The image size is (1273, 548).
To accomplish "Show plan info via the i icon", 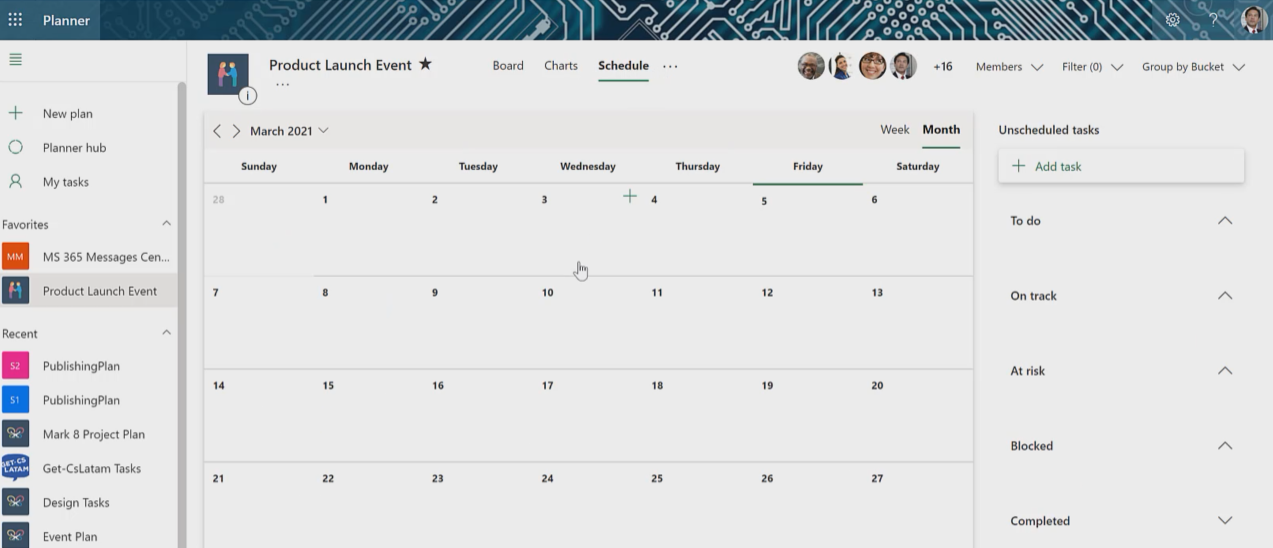I will tap(247, 96).
